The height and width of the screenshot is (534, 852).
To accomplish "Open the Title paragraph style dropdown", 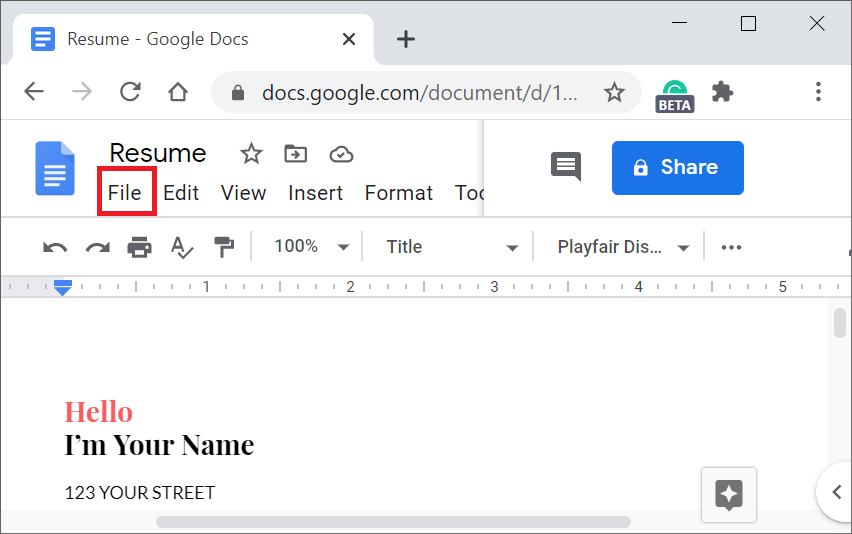I will pyautogui.click(x=451, y=247).
